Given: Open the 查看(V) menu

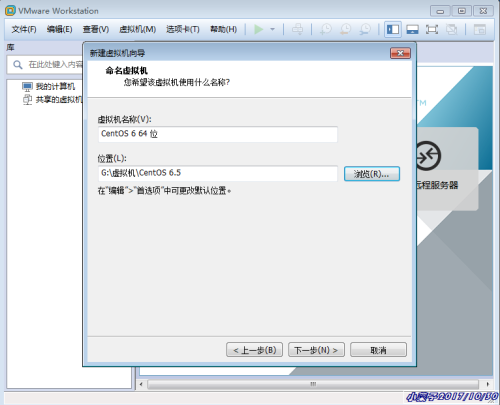Looking at the screenshot, I should [x=96, y=29].
